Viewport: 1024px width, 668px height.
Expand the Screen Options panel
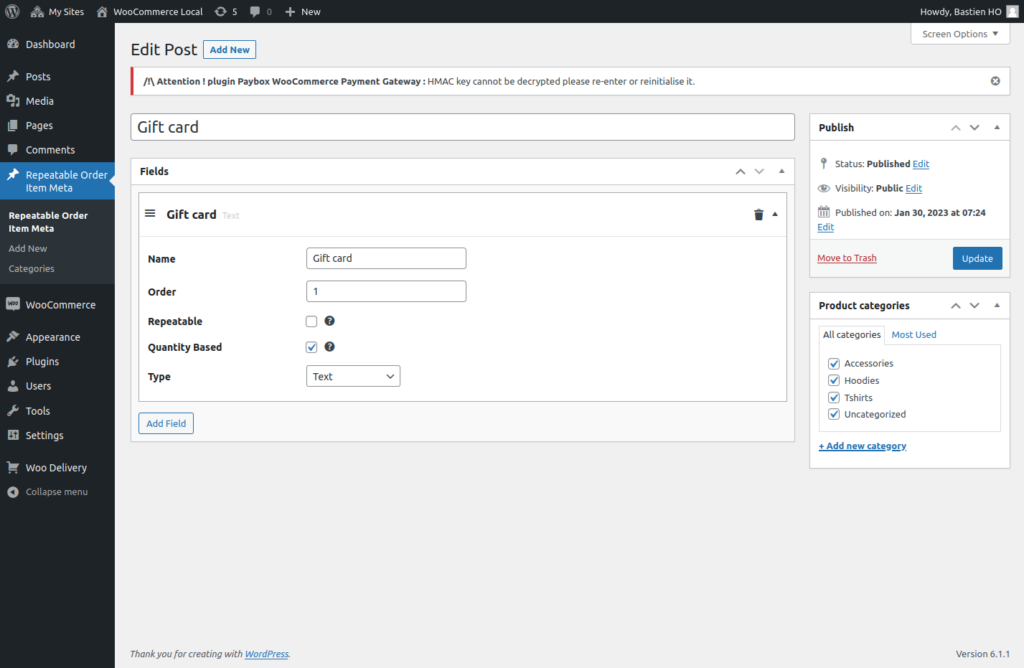(x=960, y=34)
